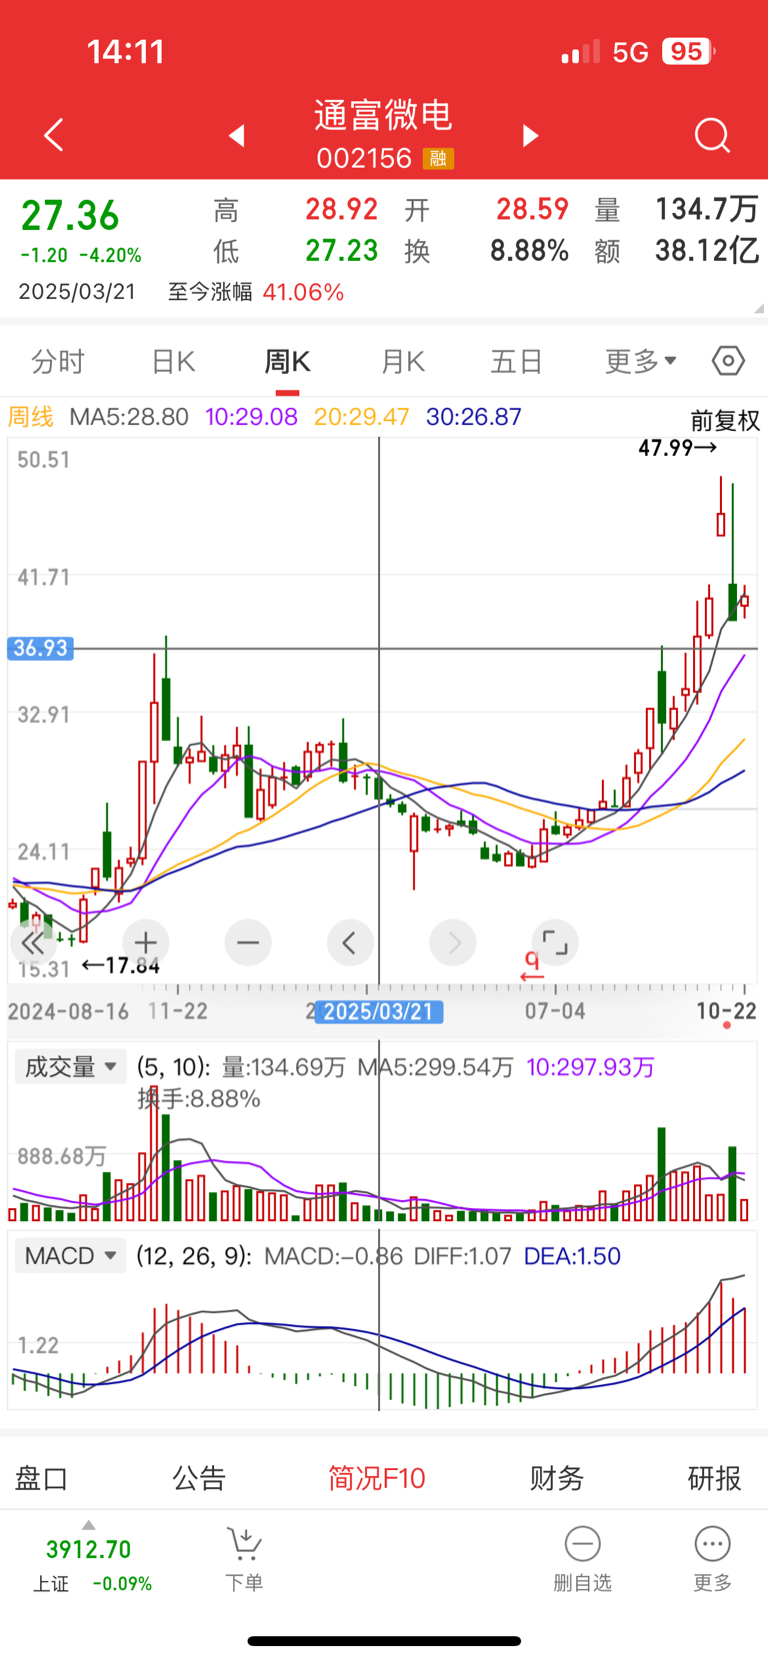Screen dimensions: 768x1663
Task: Tap the 07-04 date axis label
Action: [x=555, y=1011]
